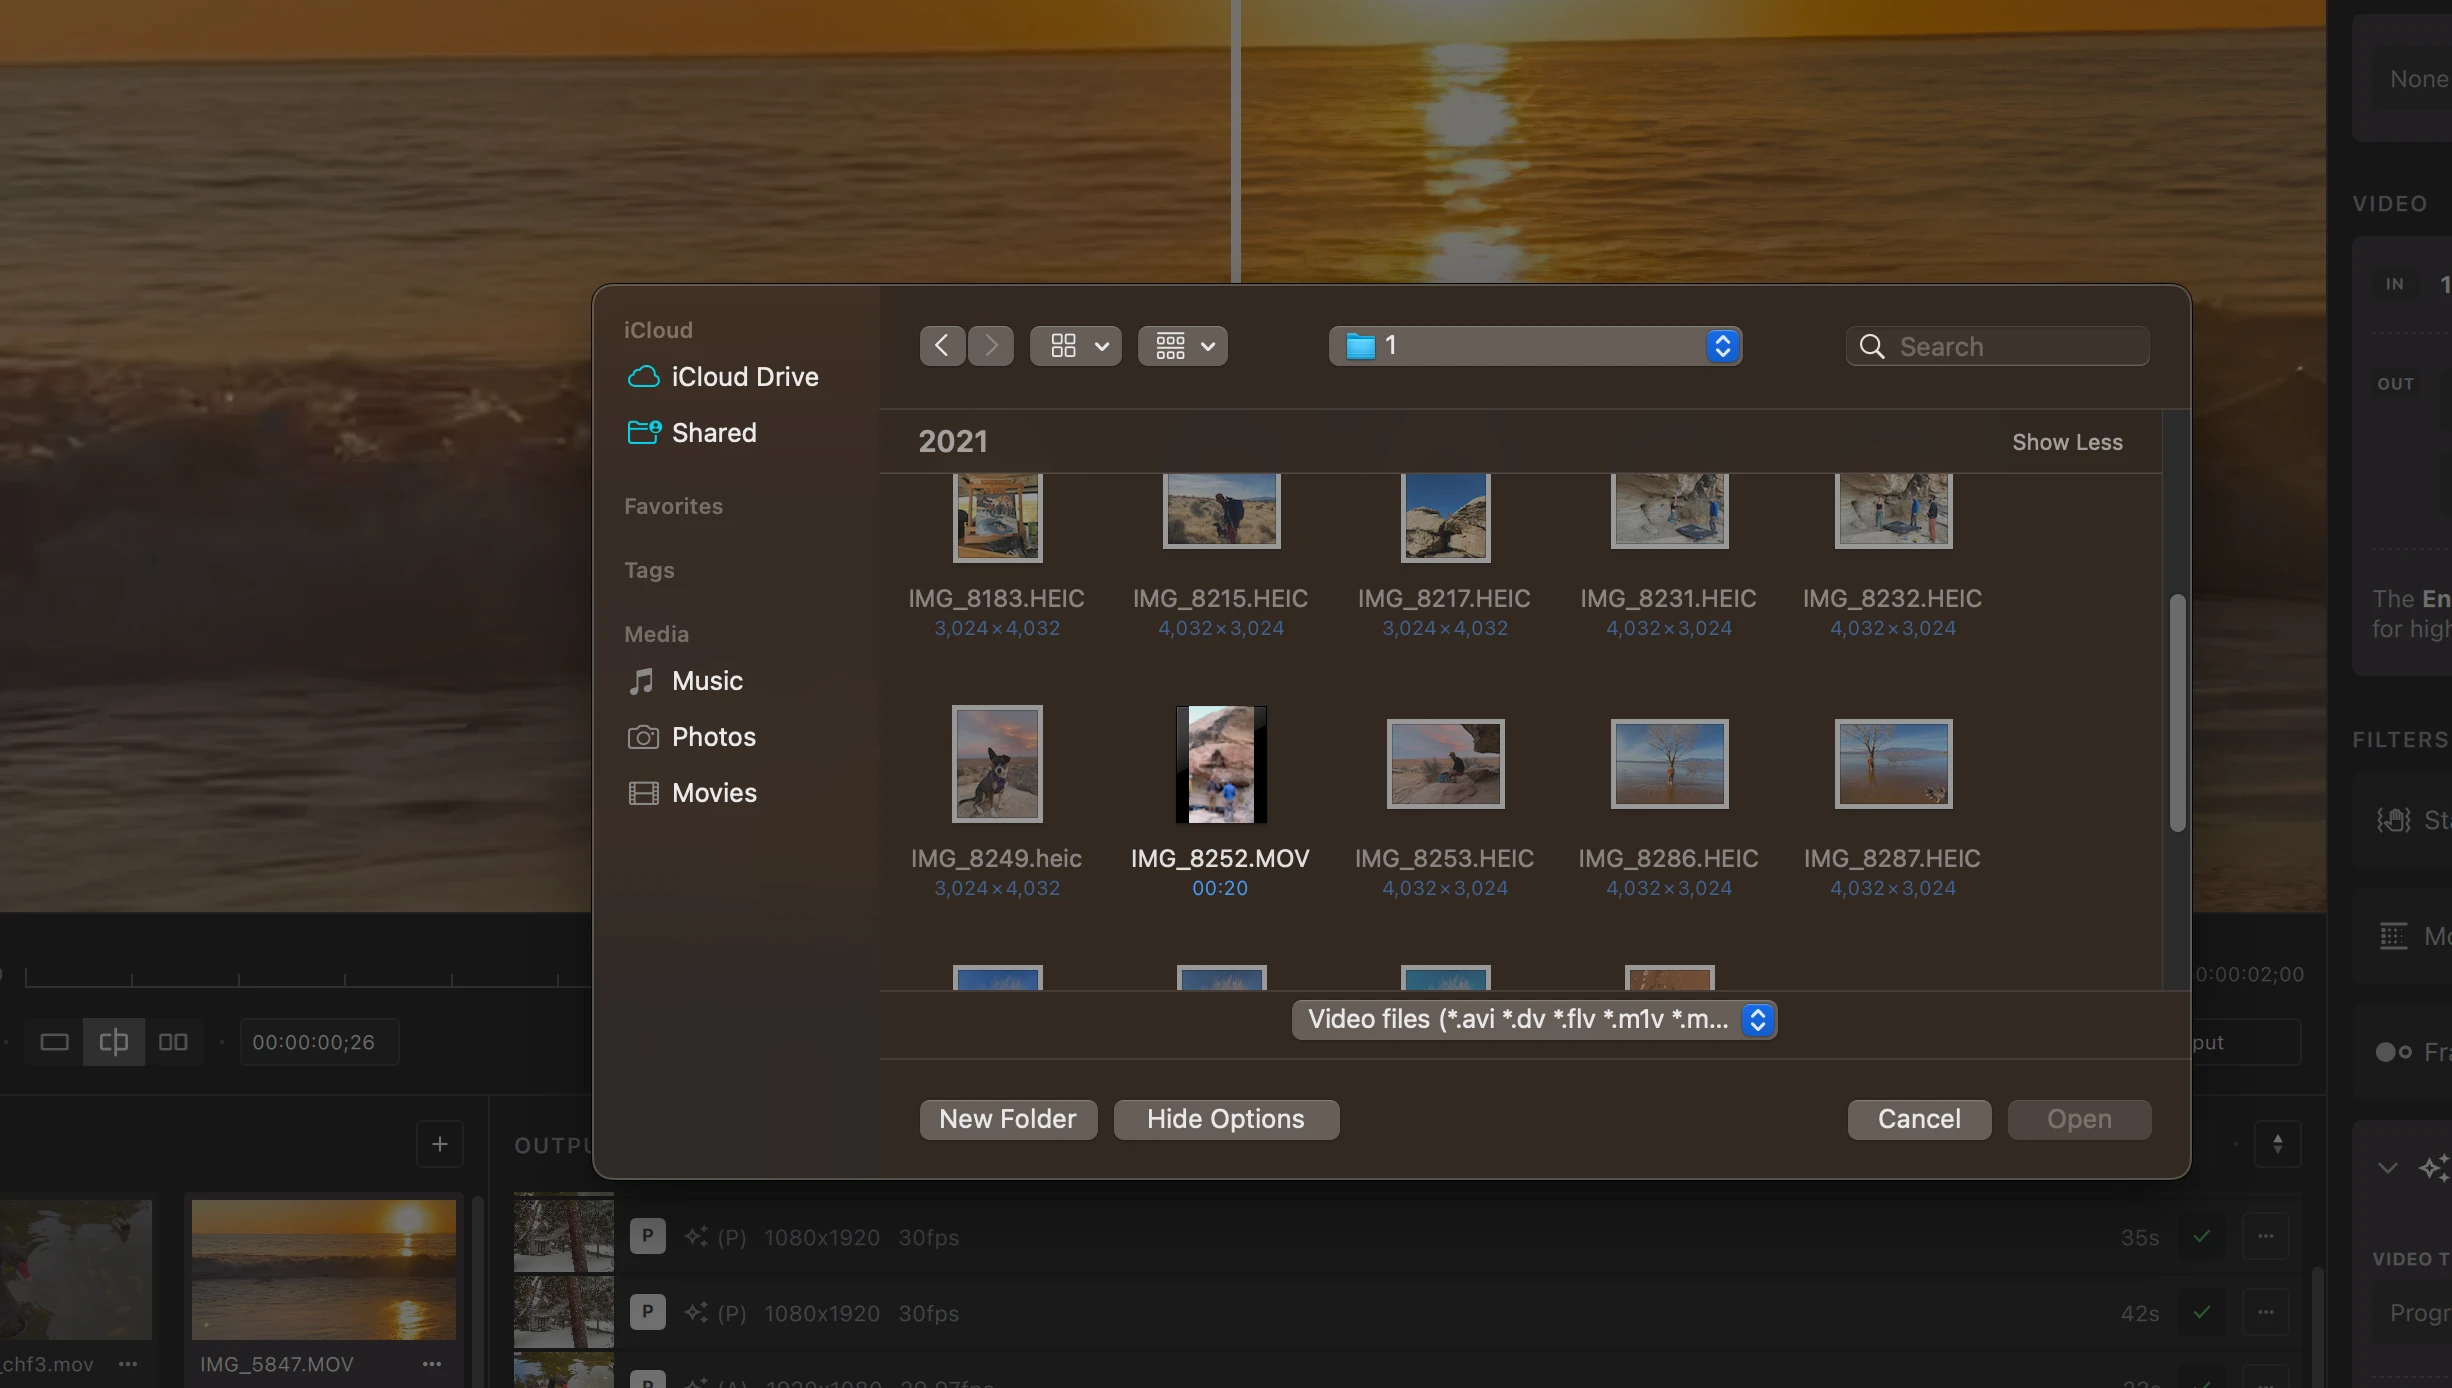Open the group-by options dropdown
The height and width of the screenshot is (1388, 2452).
click(1183, 346)
